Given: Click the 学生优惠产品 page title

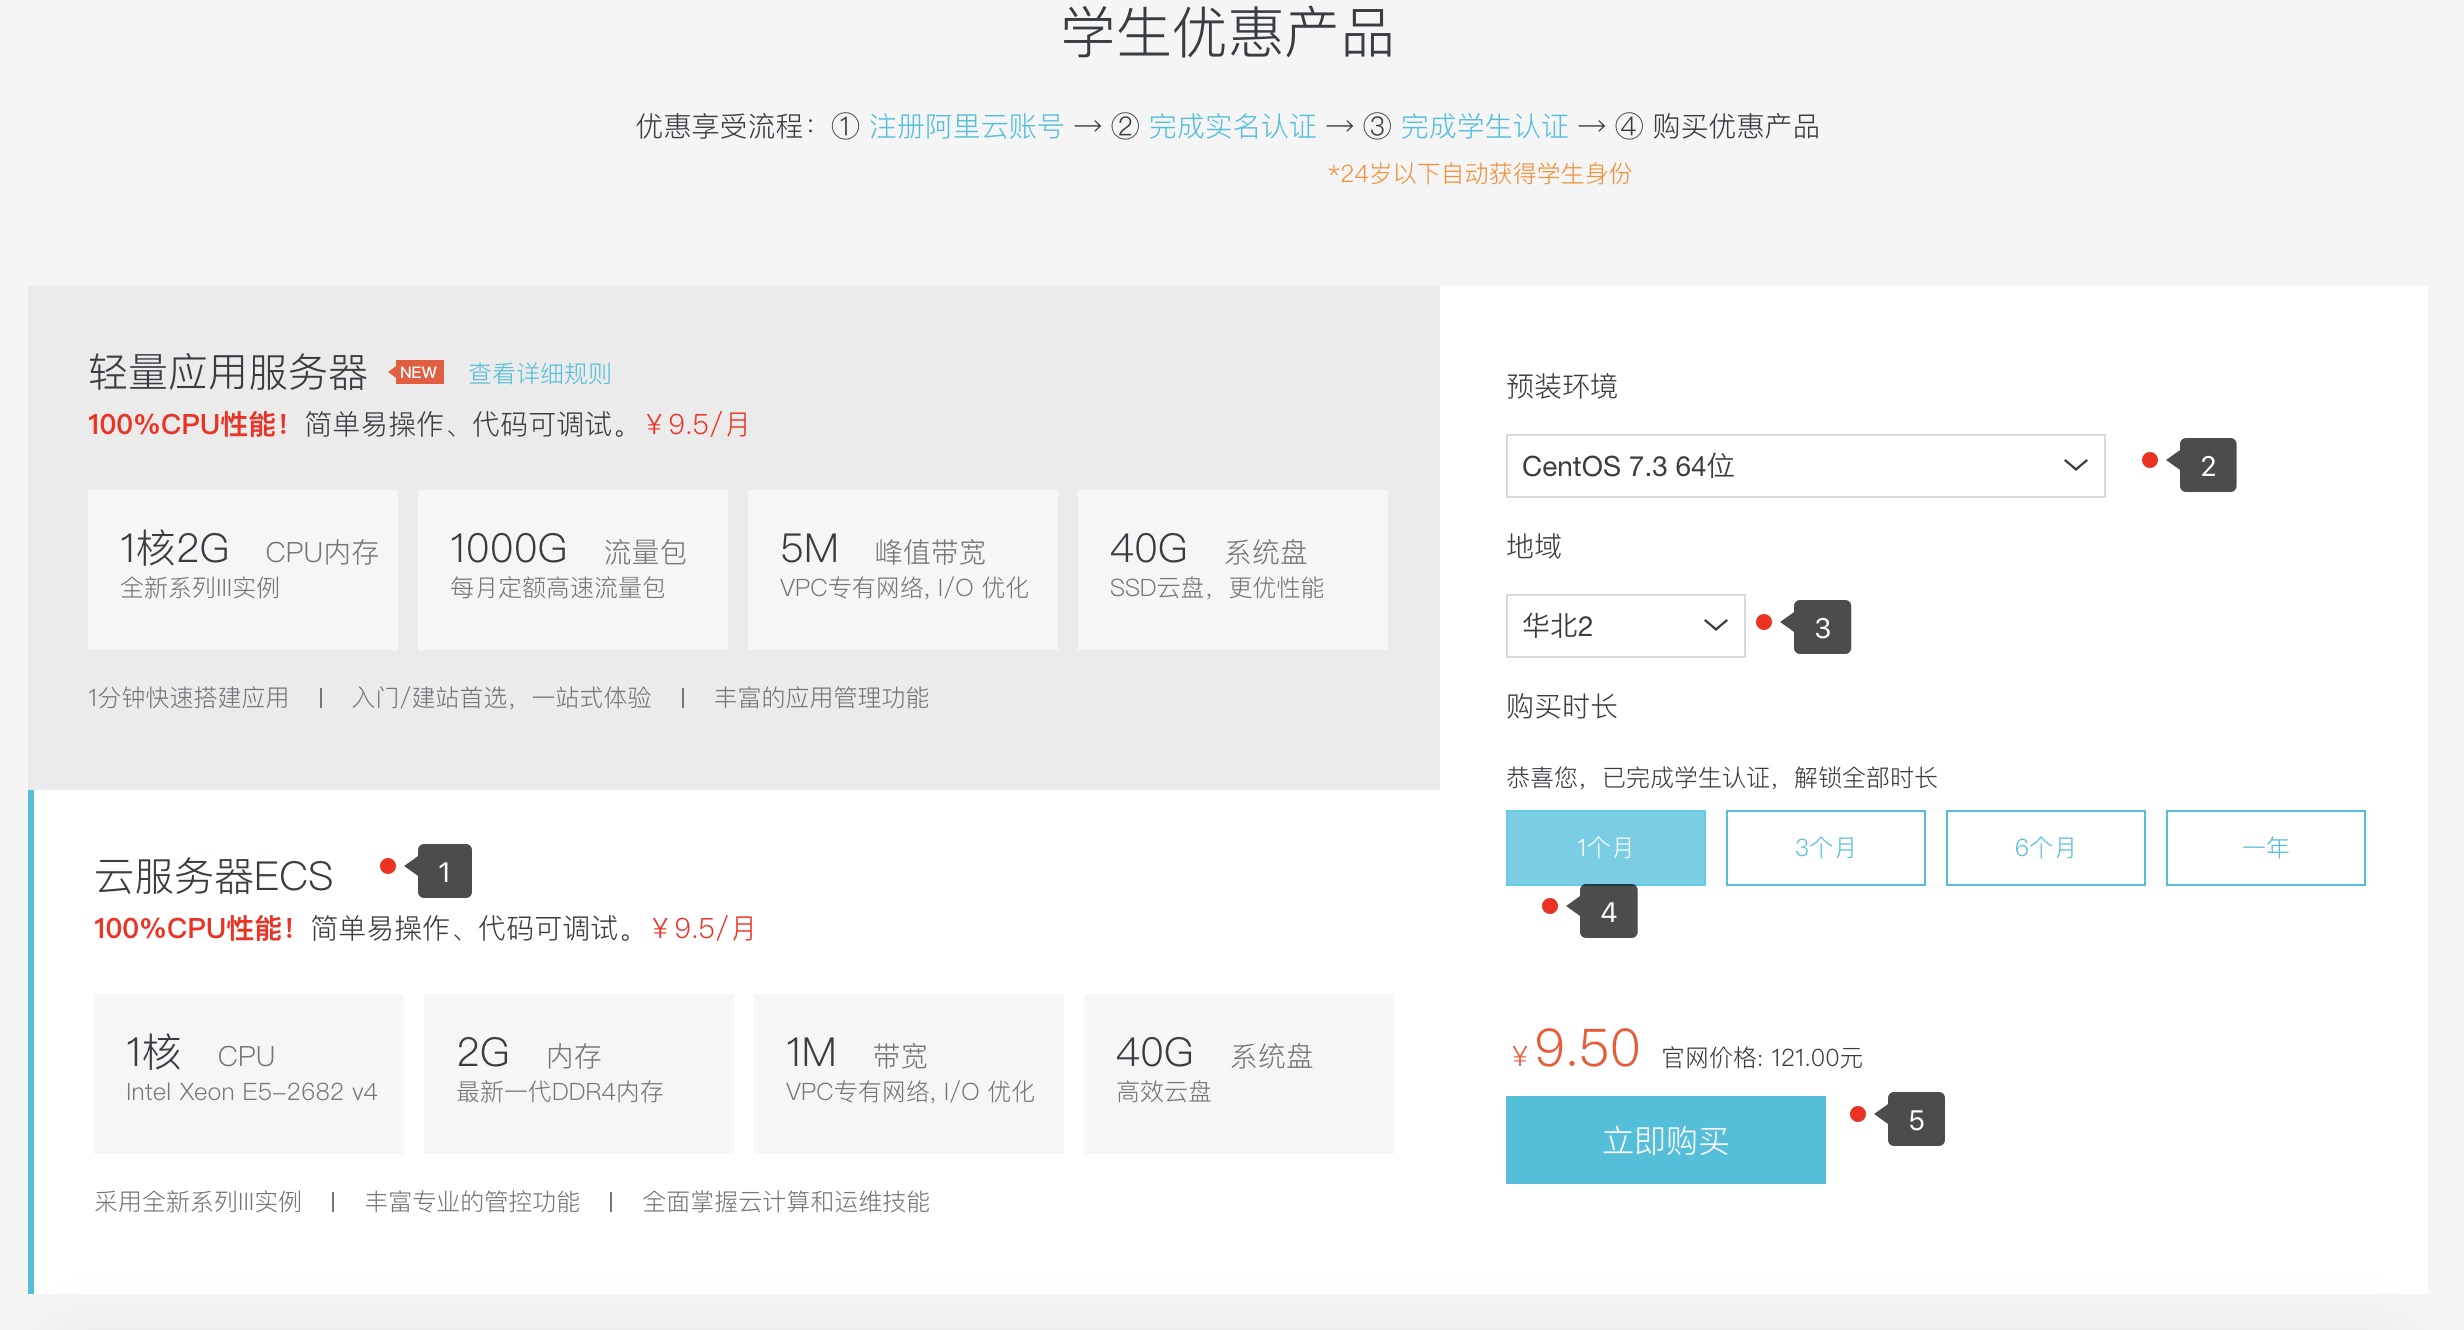Looking at the screenshot, I should click(1228, 32).
